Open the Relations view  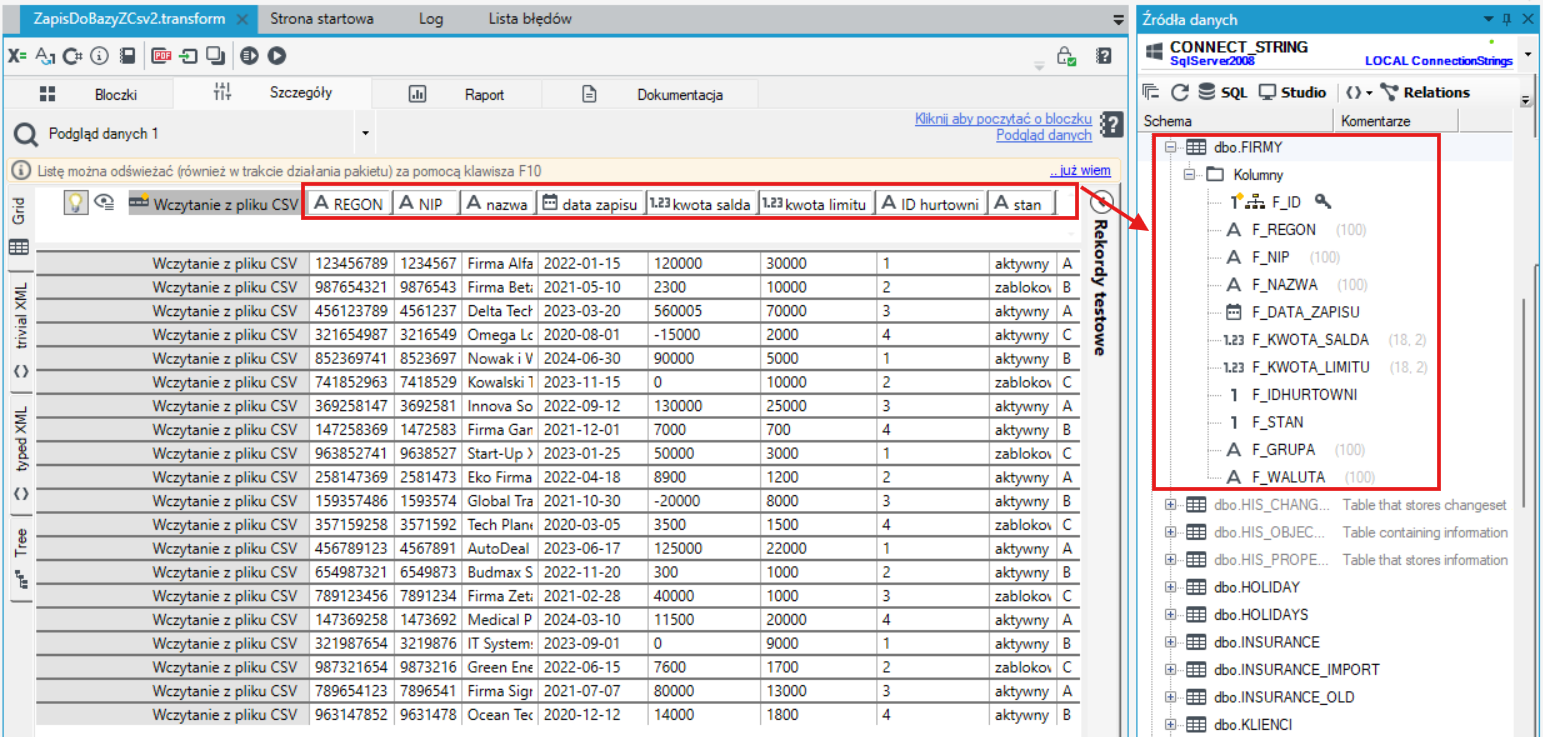coord(1425,92)
